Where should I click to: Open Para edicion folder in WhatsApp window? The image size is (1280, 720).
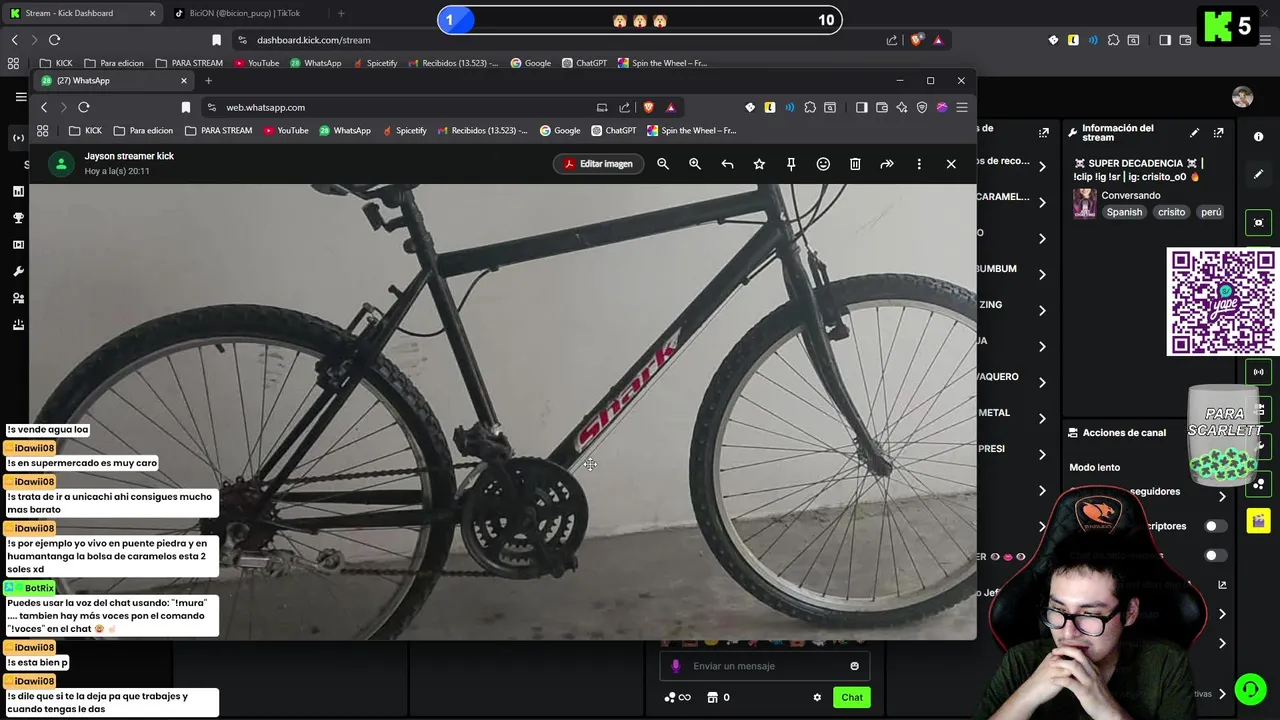coord(143,130)
